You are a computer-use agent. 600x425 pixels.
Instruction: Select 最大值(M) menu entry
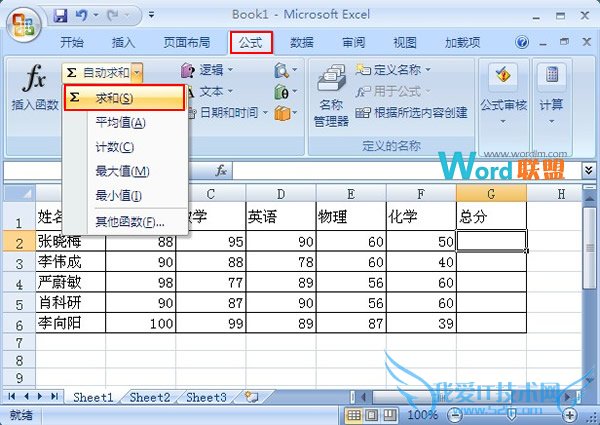[122, 171]
